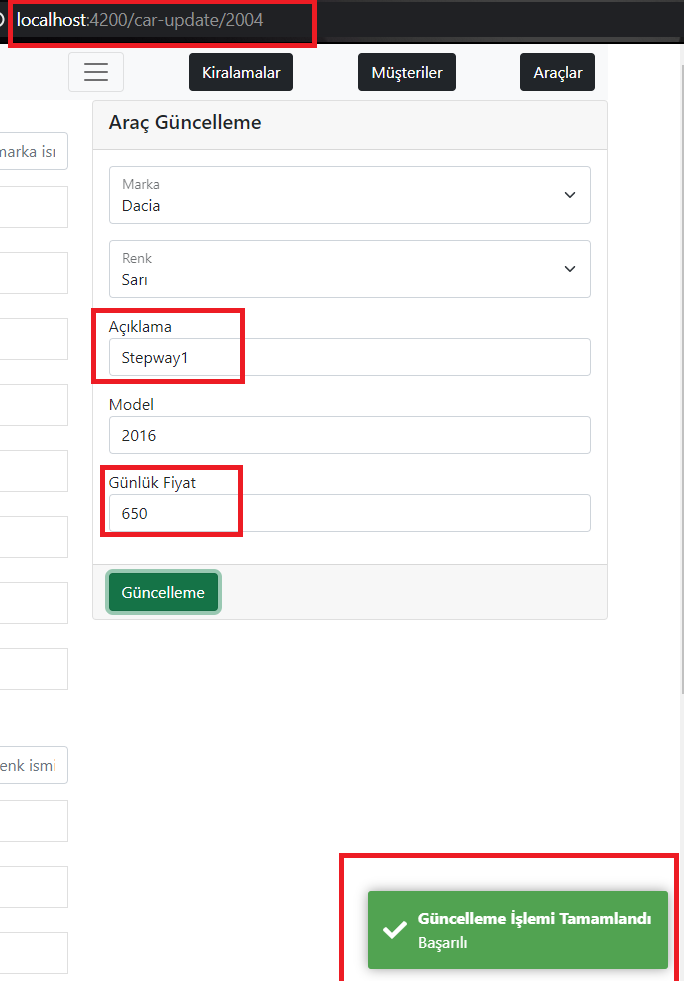Click the green checkmark icon in the success toast
This screenshot has width=684, height=981.
point(393,930)
